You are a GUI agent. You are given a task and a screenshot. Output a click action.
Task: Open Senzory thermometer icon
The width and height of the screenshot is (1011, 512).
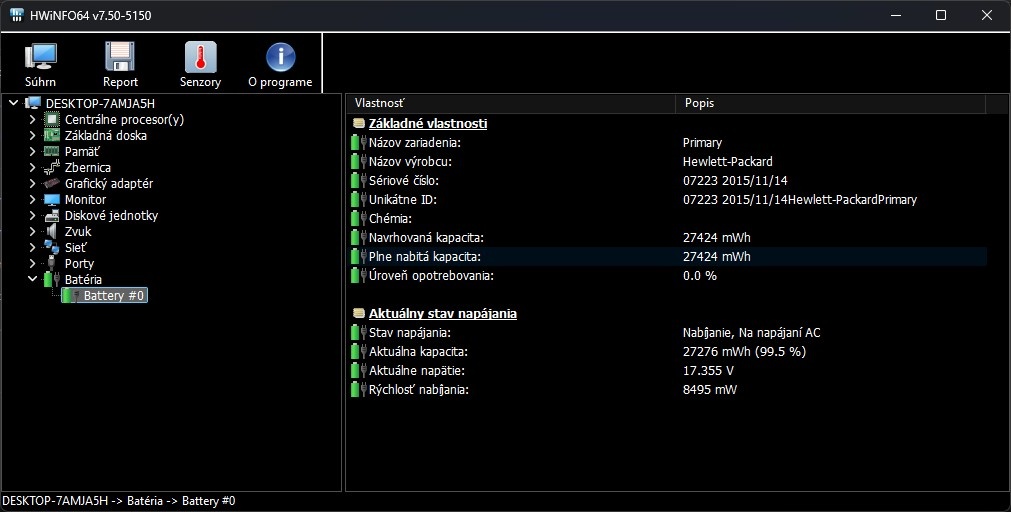pyautogui.click(x=200, y=58)
